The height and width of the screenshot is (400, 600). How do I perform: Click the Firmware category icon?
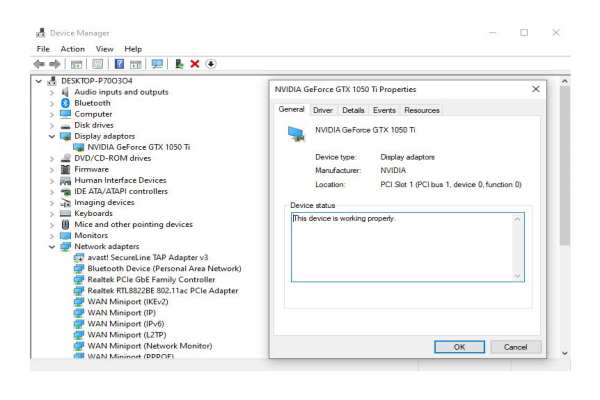pos(65,169)
